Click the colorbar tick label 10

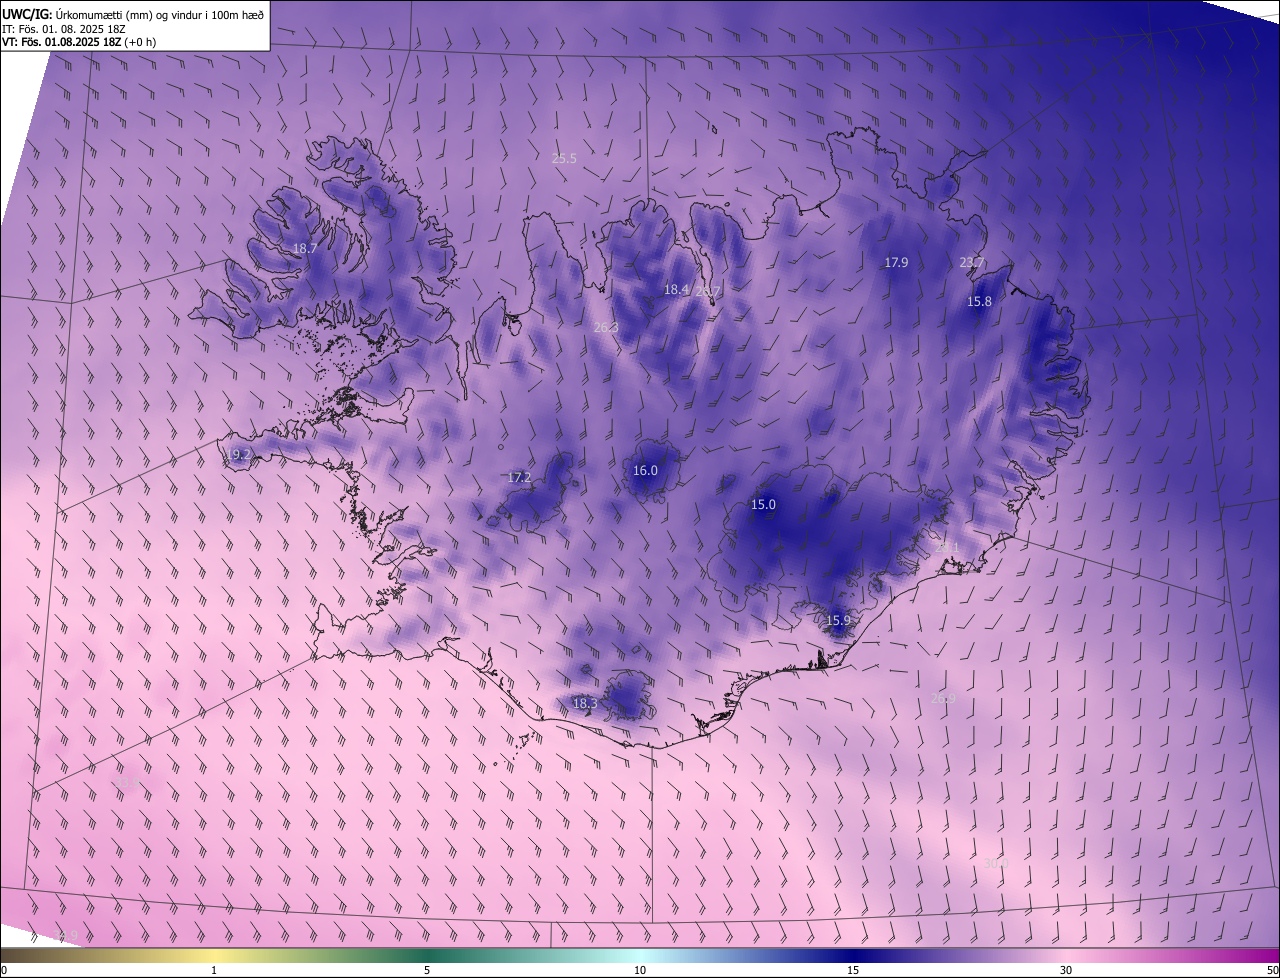640,970
